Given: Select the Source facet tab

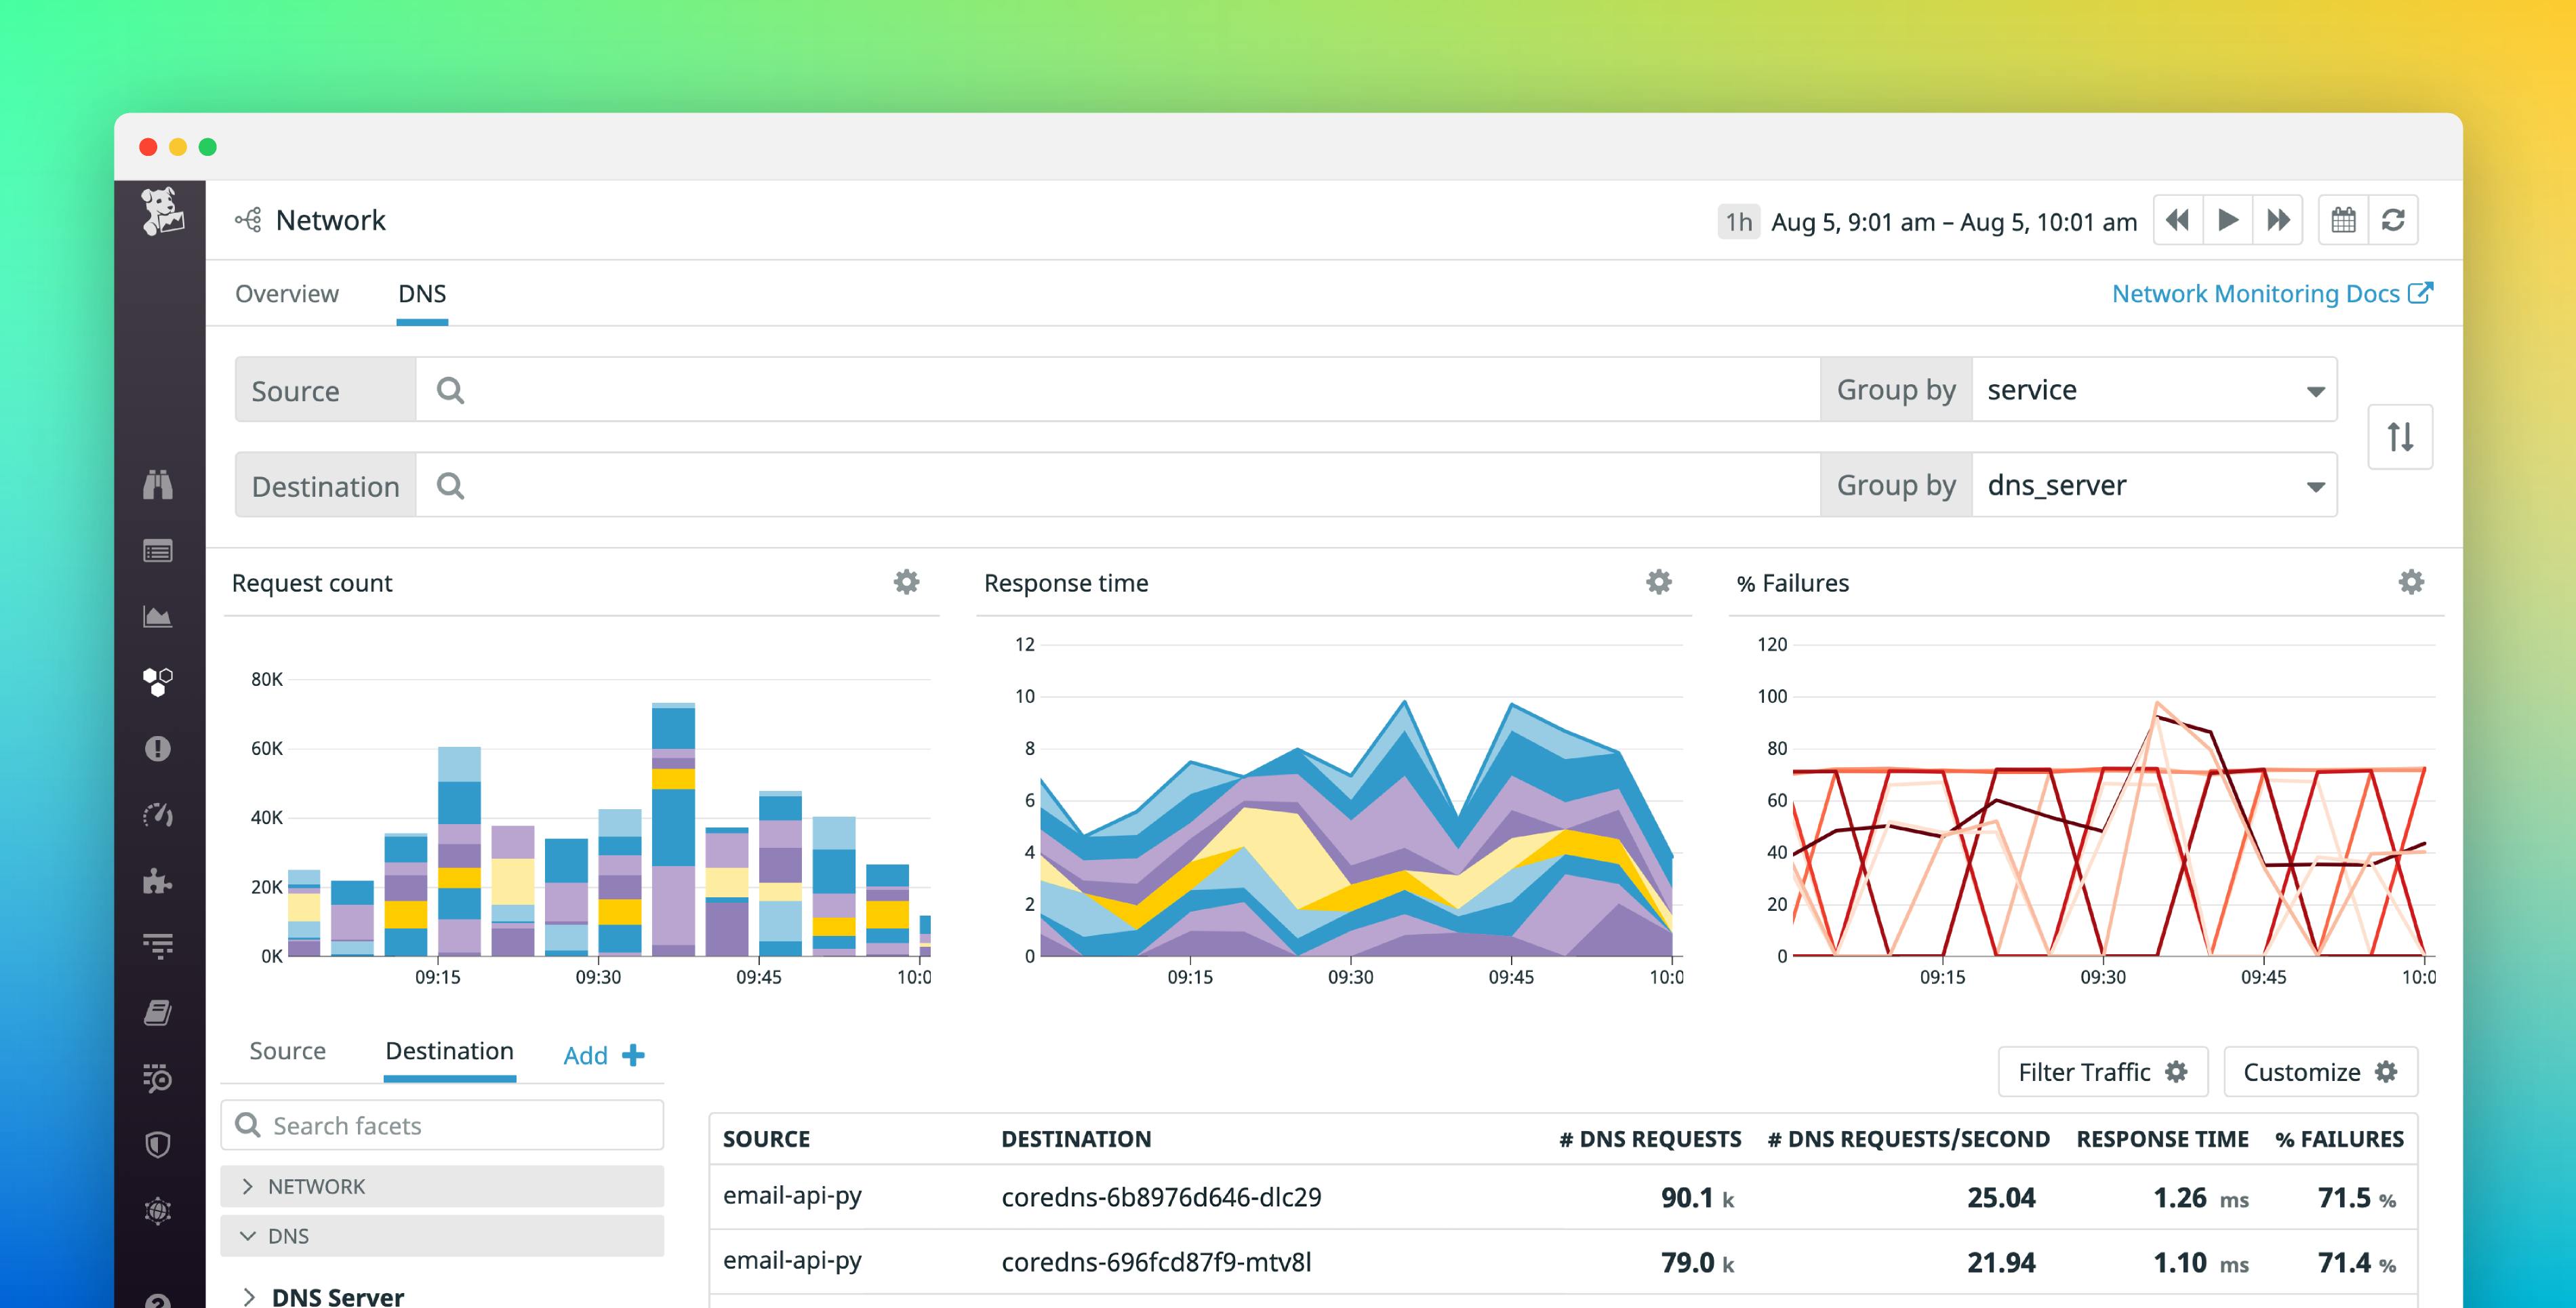Looking at the screenshot, I should [287, 1051].
